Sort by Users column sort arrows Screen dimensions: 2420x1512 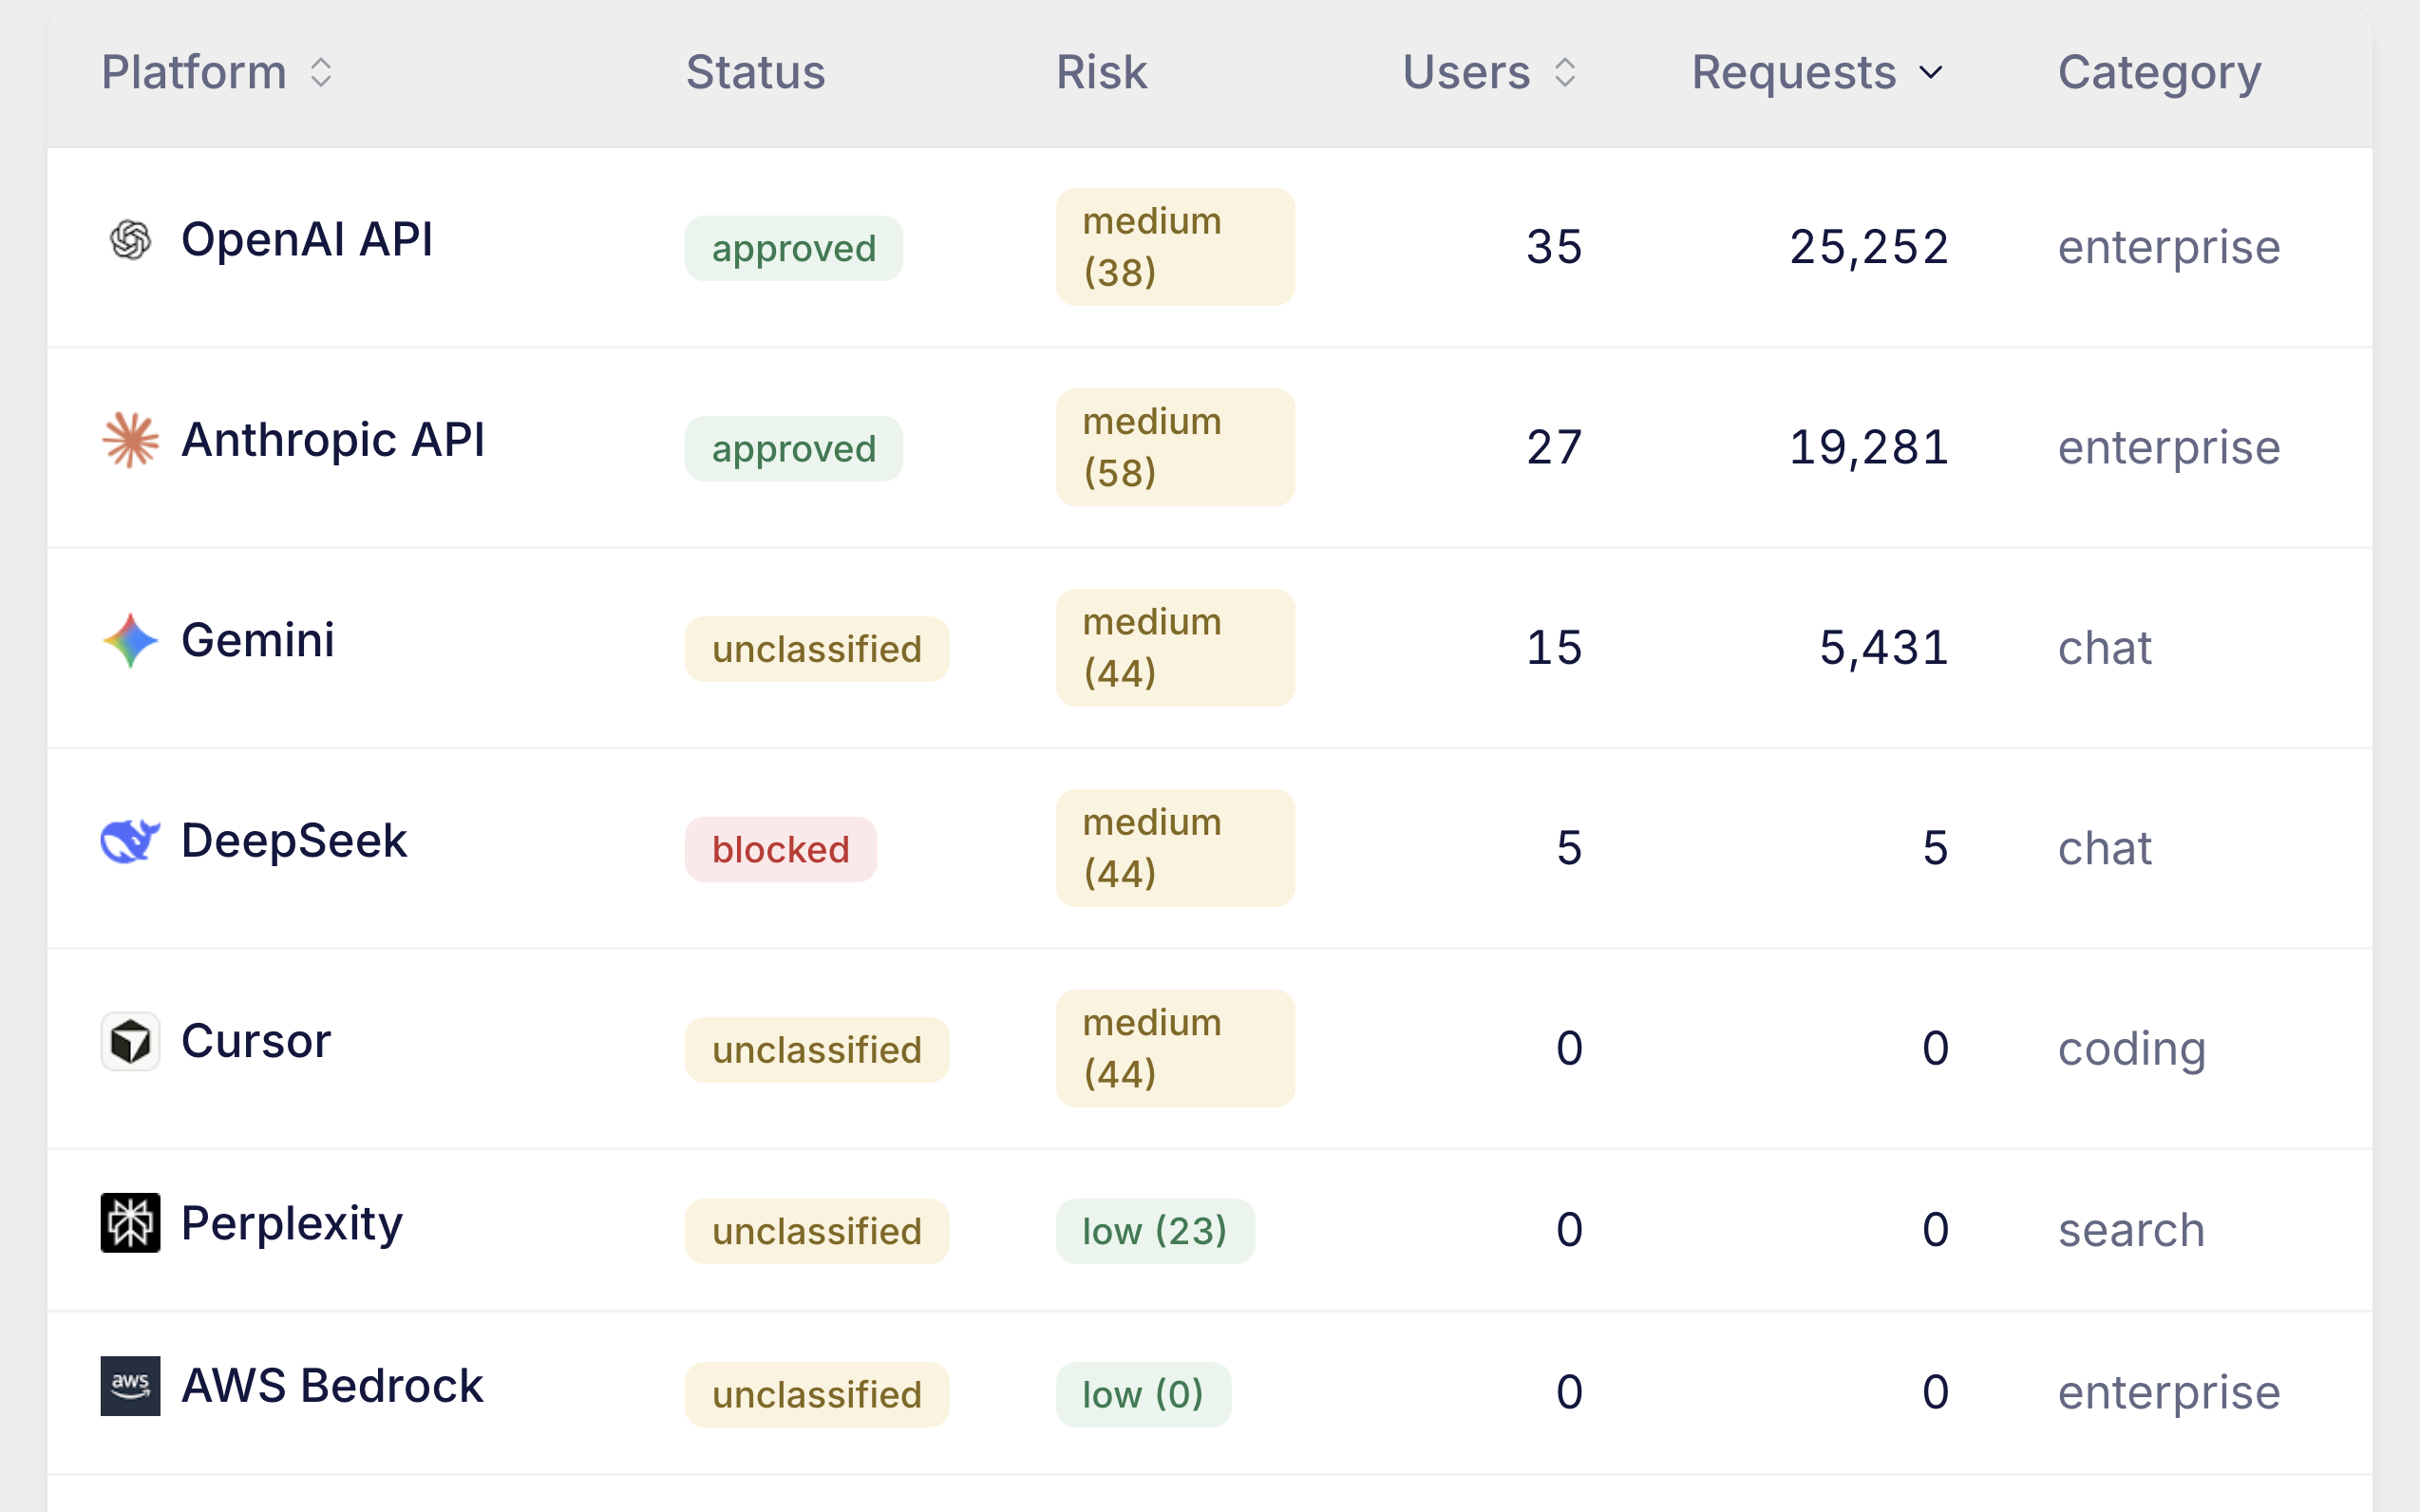(x=1565, y=72)
